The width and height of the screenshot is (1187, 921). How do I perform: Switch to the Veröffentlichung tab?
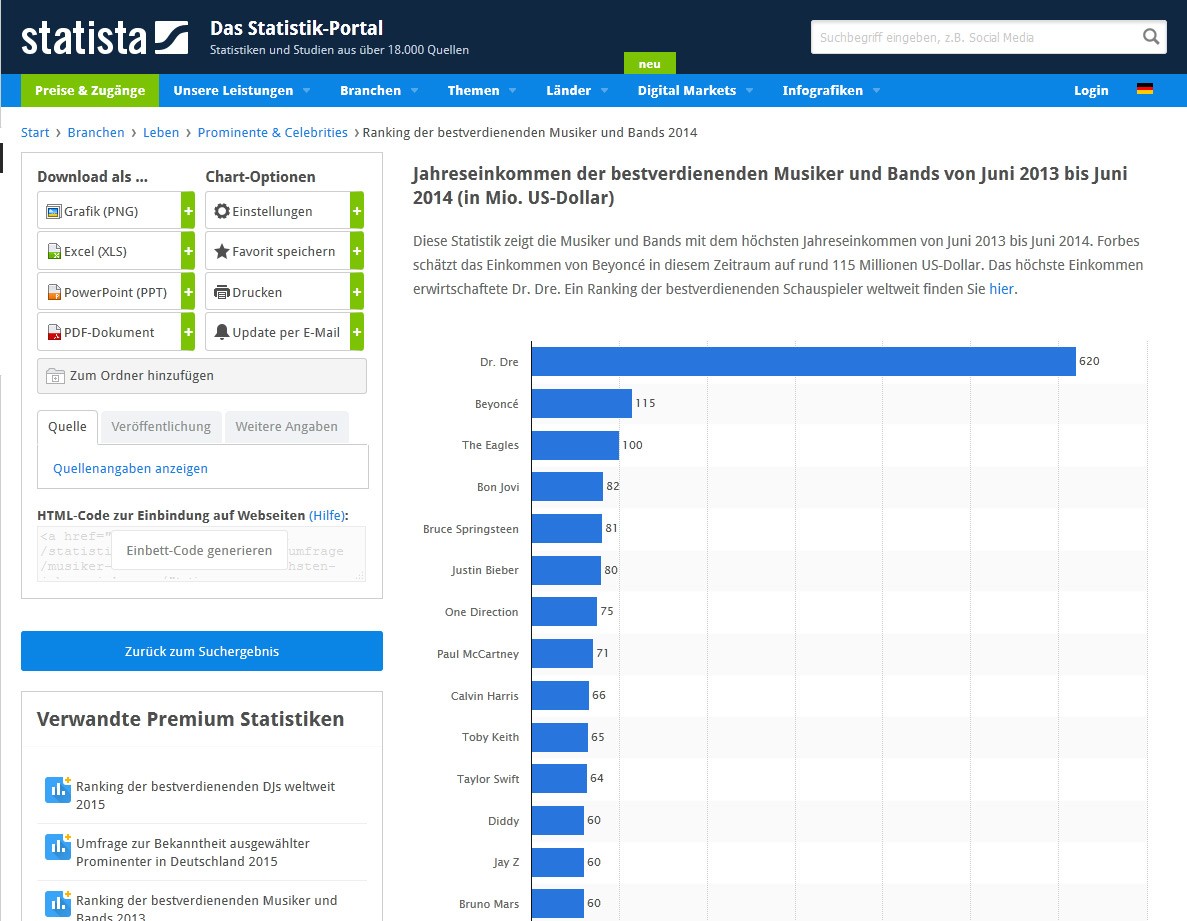161,427
